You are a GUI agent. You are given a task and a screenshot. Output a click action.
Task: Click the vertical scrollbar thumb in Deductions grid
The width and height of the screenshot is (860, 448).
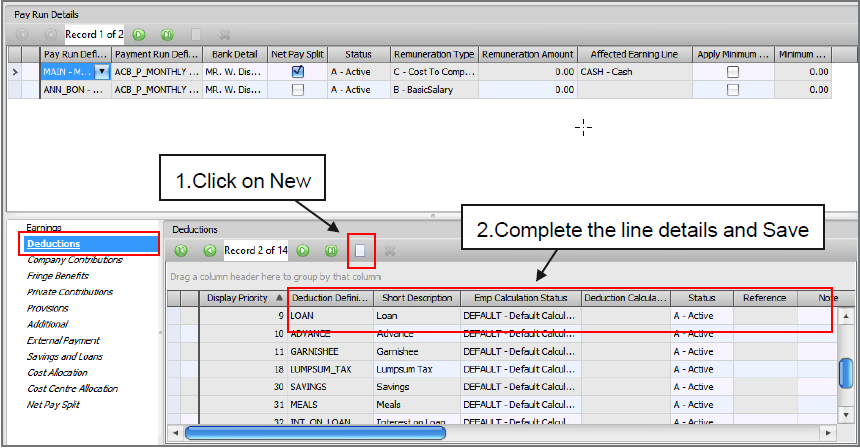tap(846, 372)
